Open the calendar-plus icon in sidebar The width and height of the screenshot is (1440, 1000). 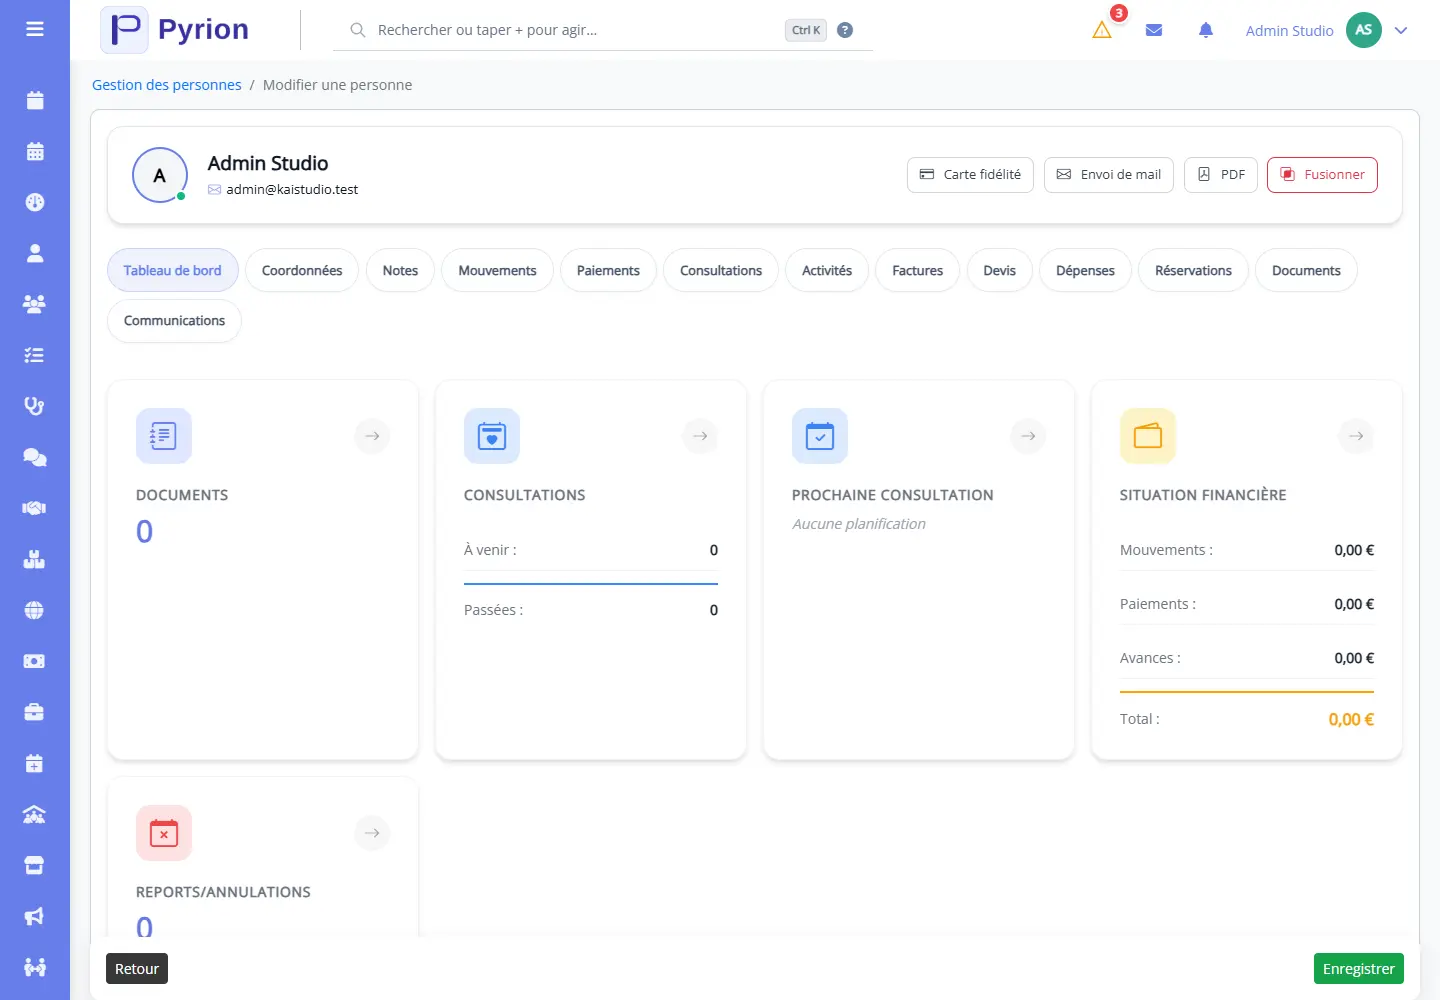pyautogui.click(x=35, y=764)
